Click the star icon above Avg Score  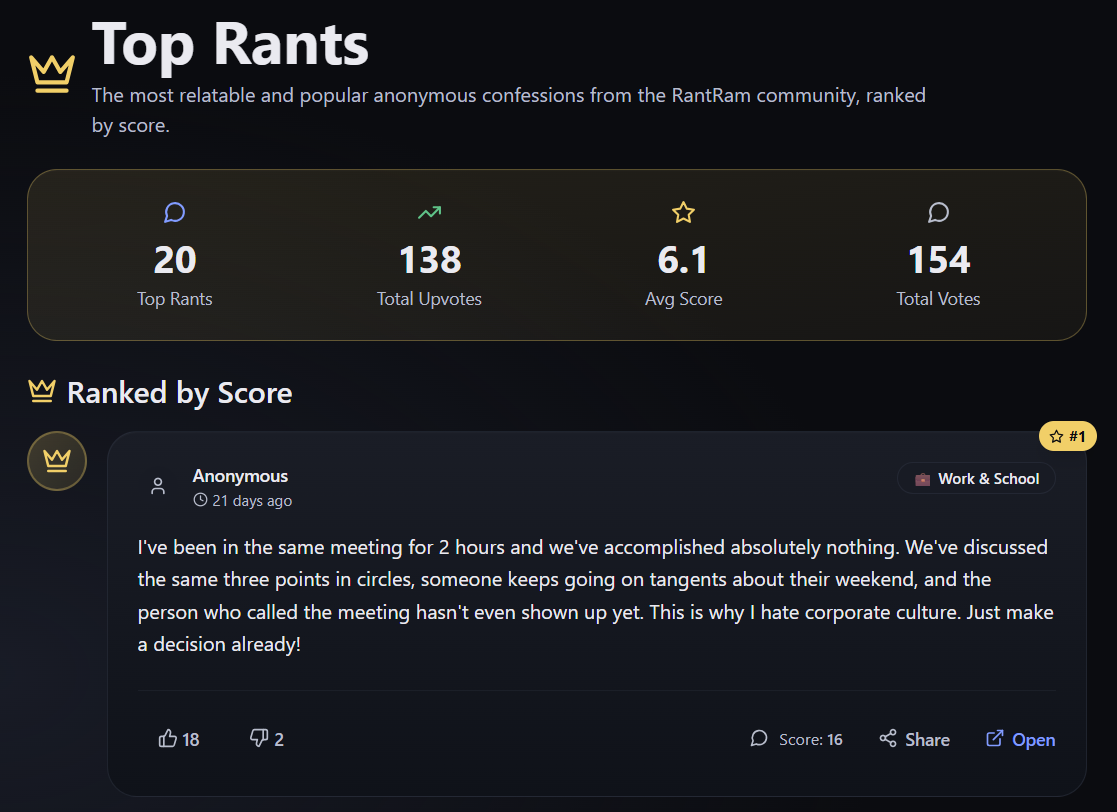(x=683, y=212)
